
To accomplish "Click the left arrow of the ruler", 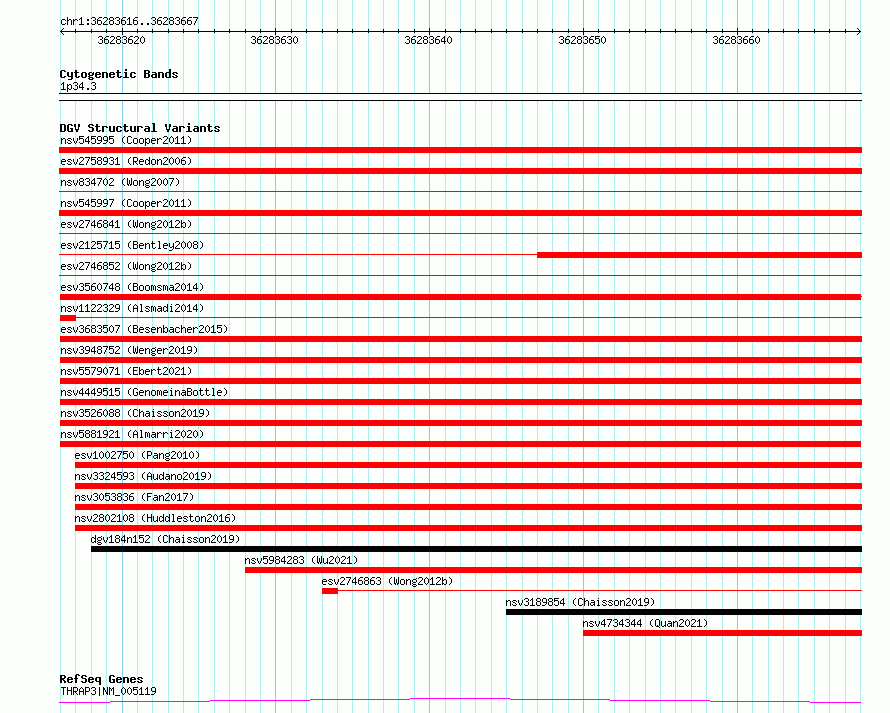I will 62,32.
